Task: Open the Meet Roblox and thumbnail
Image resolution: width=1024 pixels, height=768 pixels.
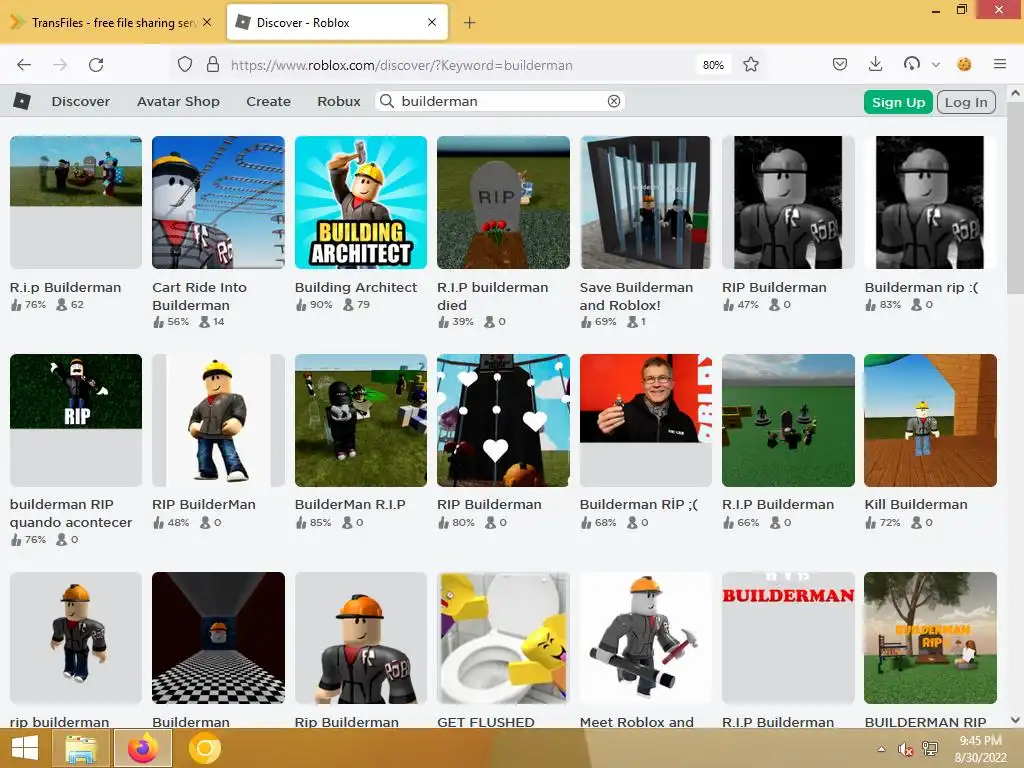Action: (645, 638)
